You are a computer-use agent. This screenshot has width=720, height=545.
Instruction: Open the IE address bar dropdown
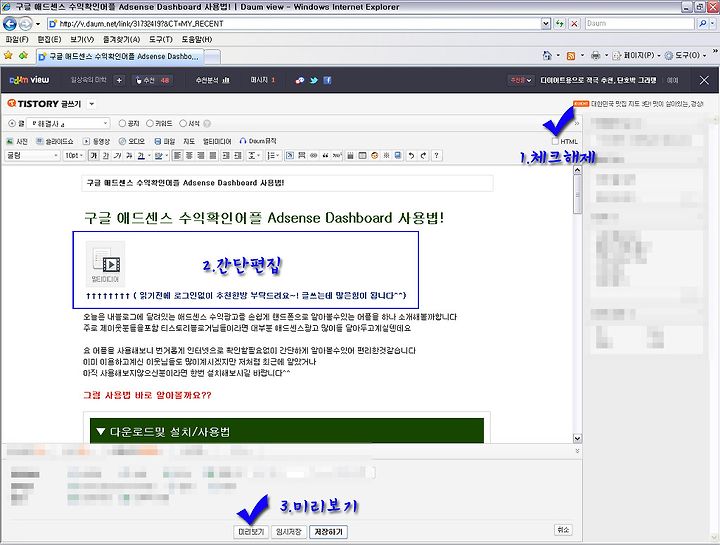pyautogui.click(x=546, y=23)
